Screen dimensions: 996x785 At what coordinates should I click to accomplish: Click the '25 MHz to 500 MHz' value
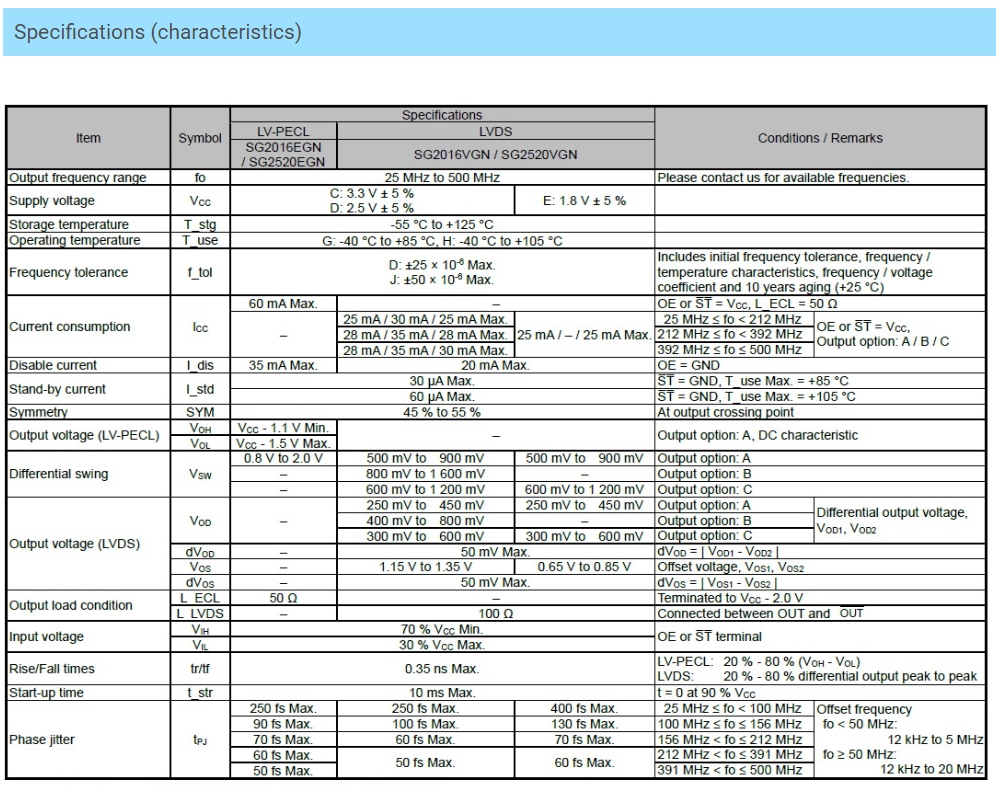[442, 178]
